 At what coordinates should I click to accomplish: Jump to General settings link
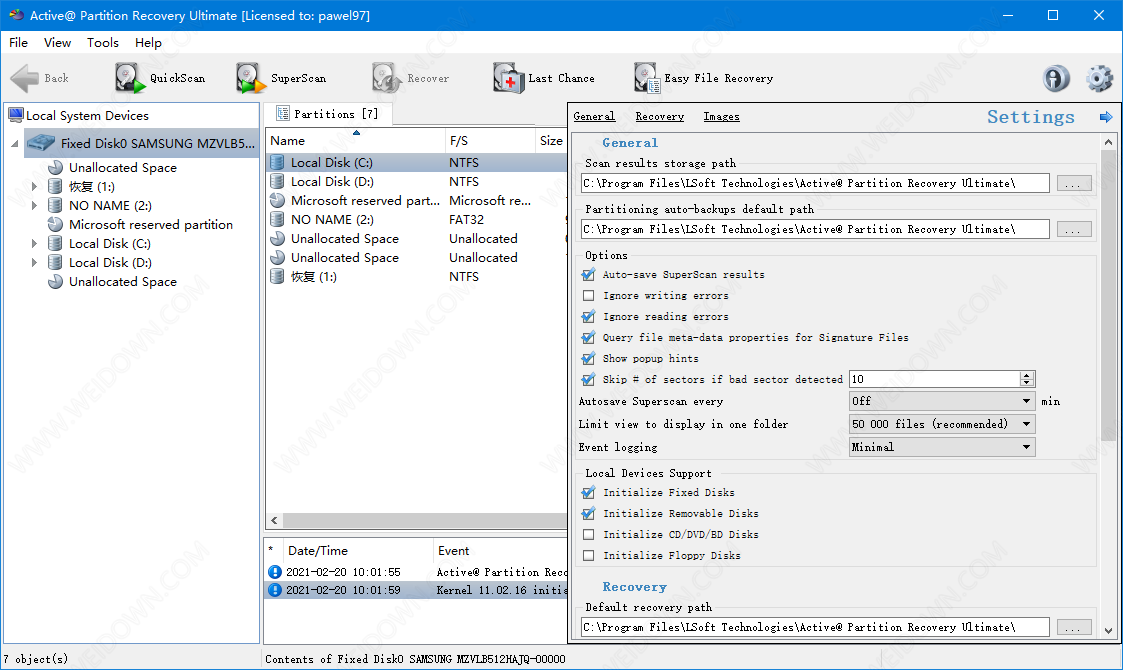[x=594, y=117]
